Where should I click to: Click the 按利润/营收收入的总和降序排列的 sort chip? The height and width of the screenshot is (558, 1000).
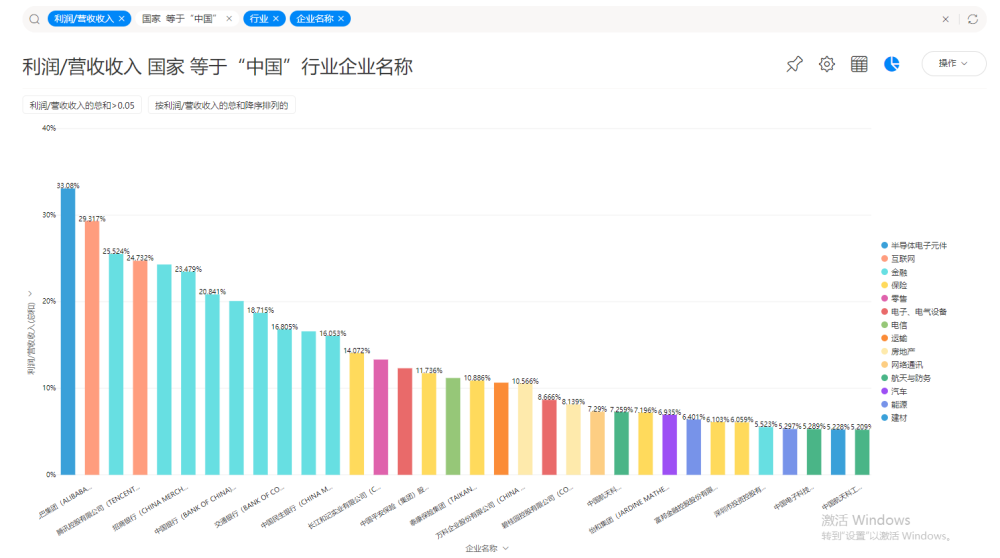[x=221, y=105]
